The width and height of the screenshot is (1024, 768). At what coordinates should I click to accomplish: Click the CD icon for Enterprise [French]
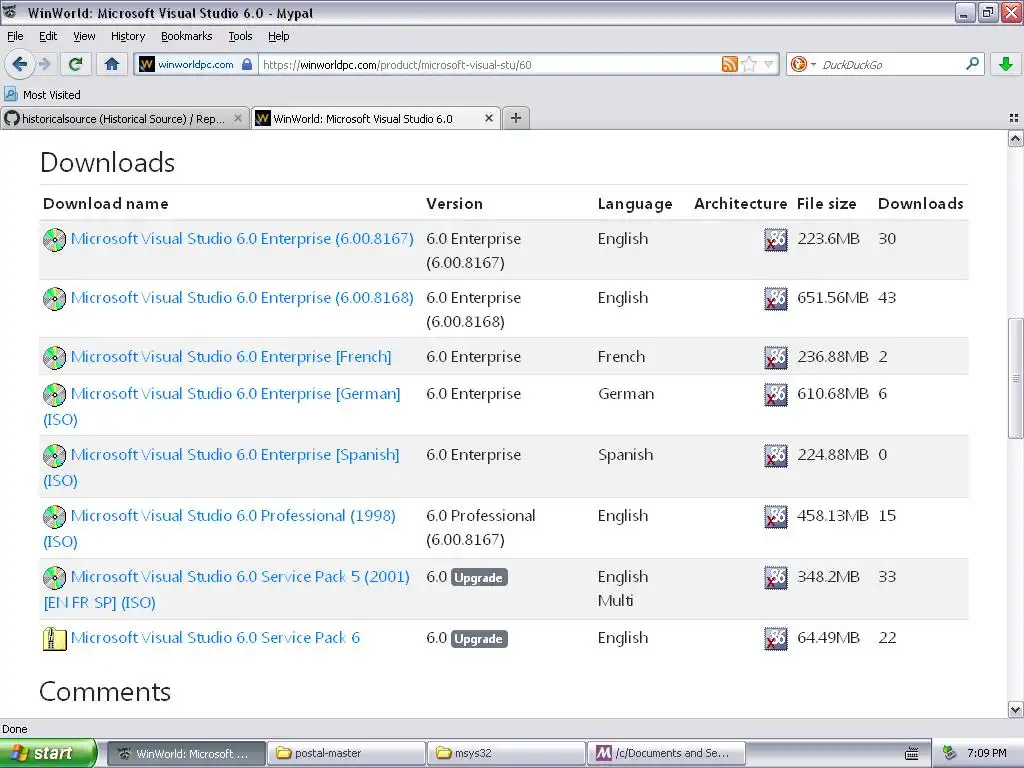(54, 358)
